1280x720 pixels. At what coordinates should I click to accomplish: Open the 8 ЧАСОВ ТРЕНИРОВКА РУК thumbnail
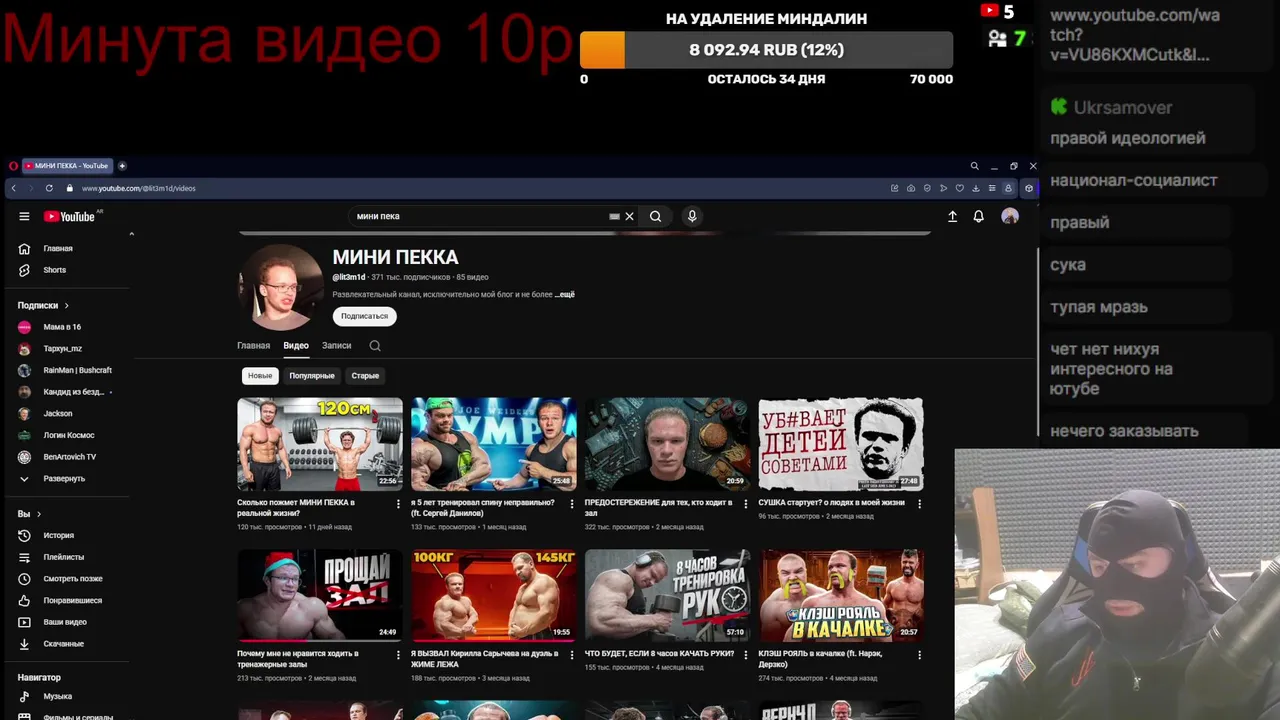tap(667, 595)
